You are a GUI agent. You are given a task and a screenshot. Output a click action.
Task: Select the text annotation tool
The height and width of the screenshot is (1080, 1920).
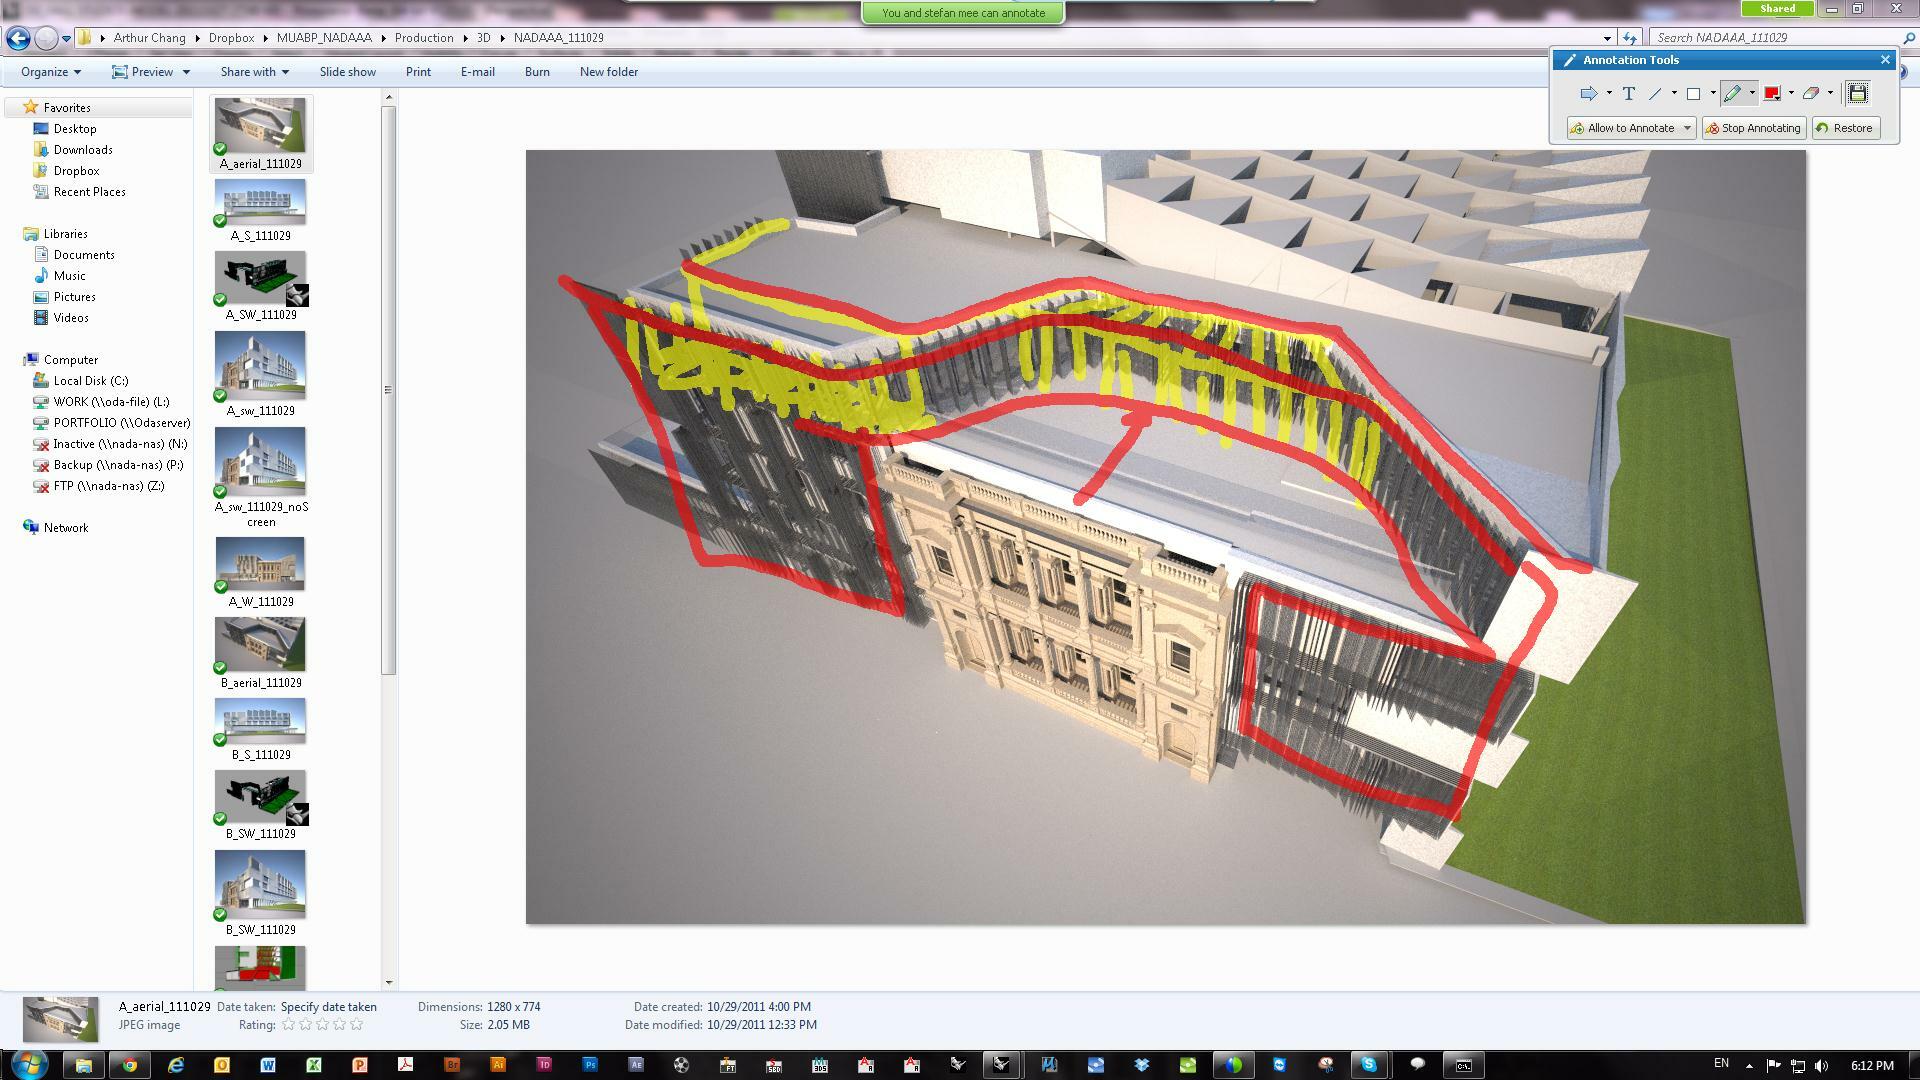tap(1629, 94)
